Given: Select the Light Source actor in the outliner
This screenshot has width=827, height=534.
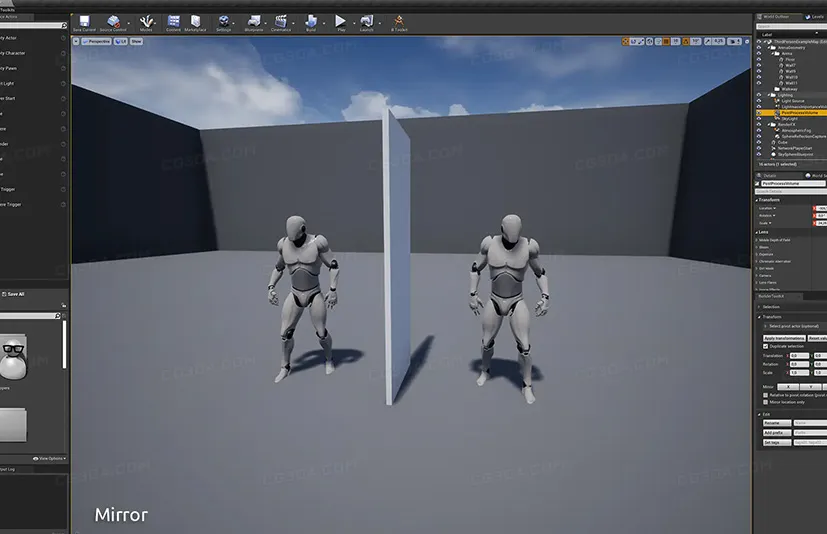Looking at the screenshot, I should point(793,101).
